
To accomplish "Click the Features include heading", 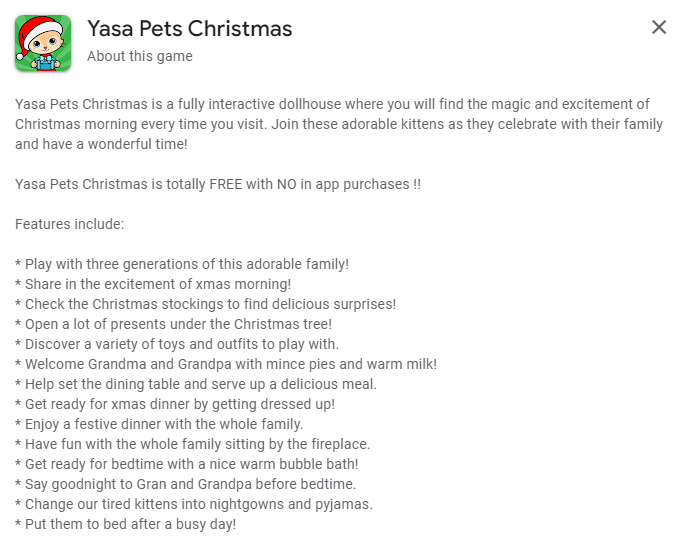I will click(x=69, y=224).
